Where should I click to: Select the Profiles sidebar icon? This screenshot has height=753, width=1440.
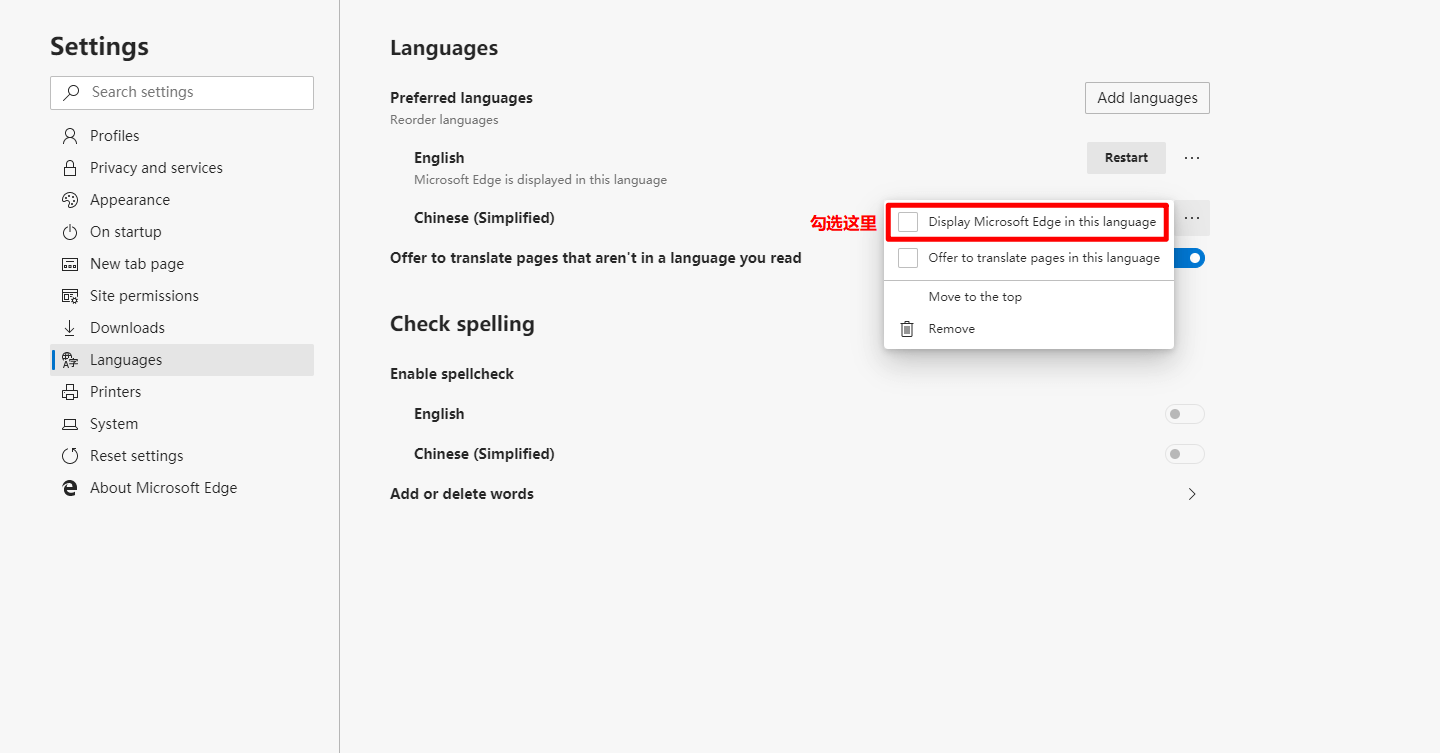click(x=69, y=135)
